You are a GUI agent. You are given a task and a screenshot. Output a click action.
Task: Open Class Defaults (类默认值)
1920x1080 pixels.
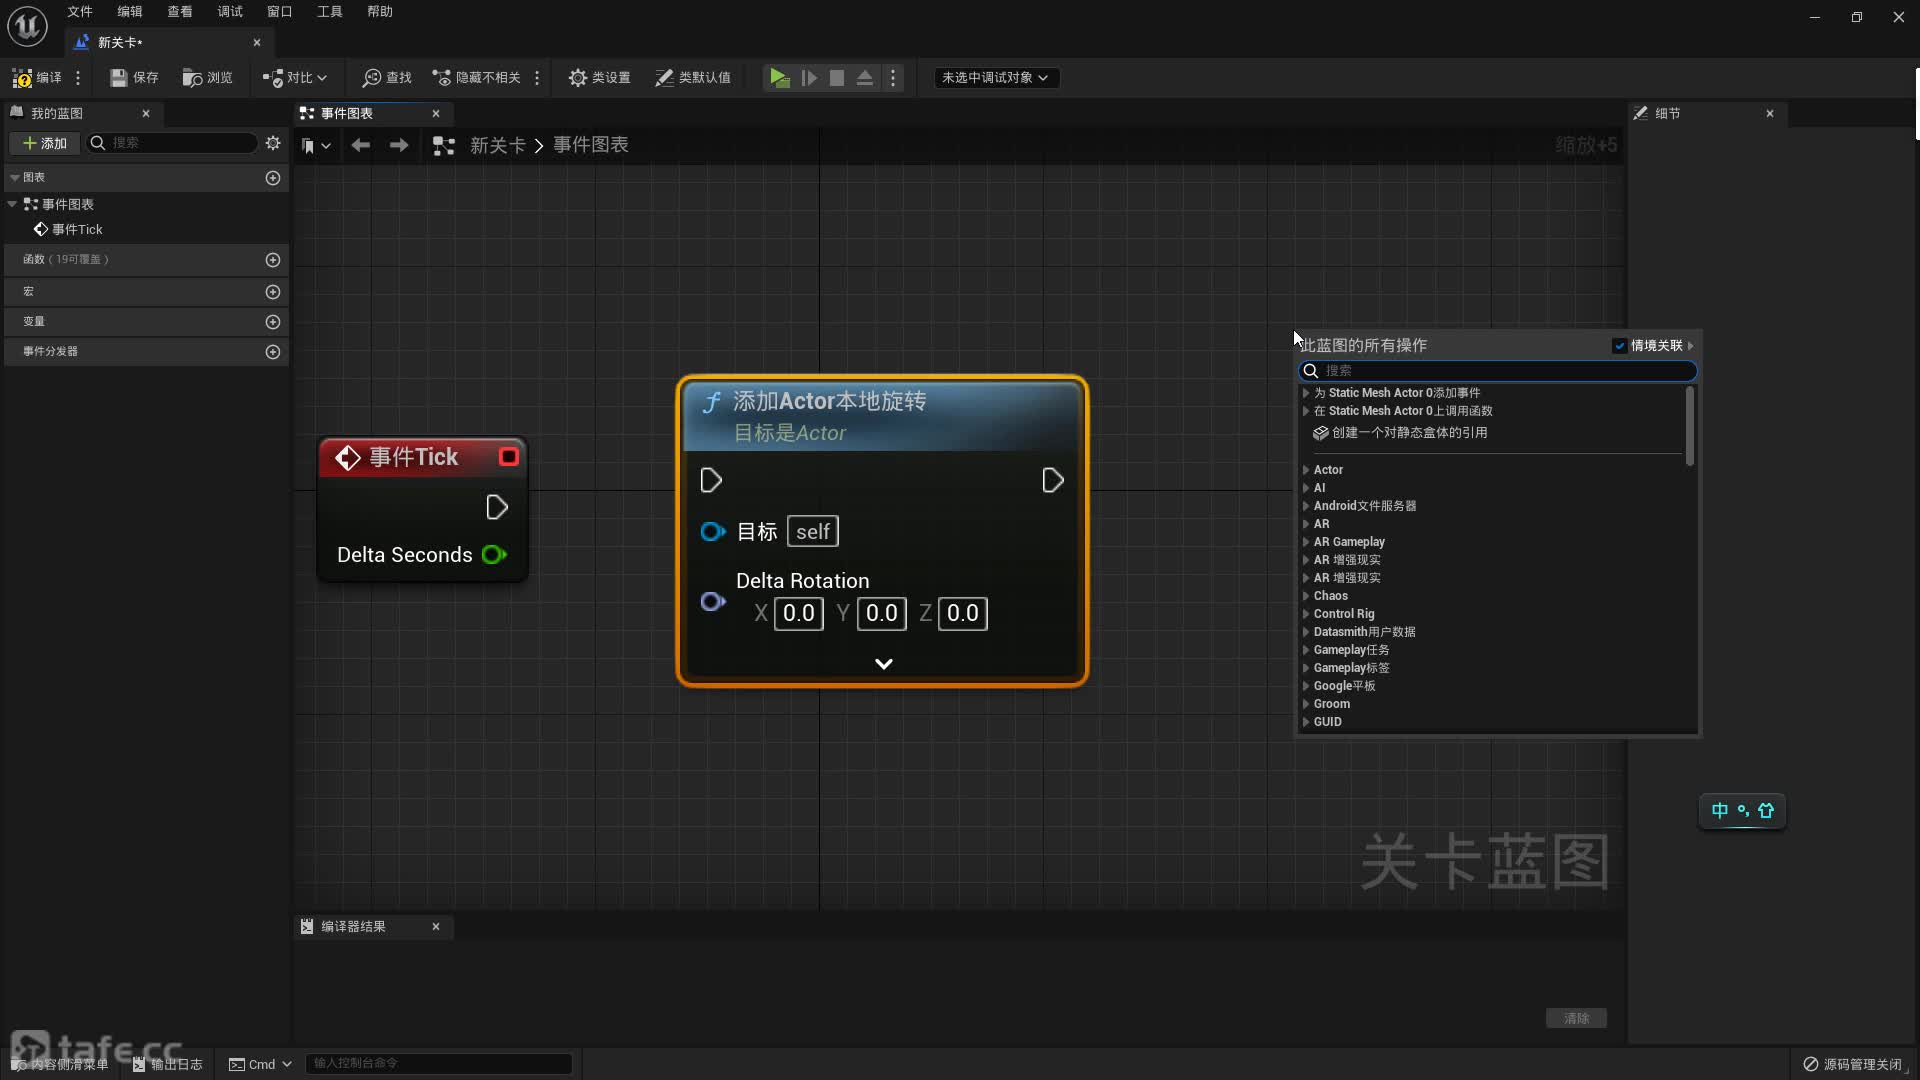tap(692, 77)
